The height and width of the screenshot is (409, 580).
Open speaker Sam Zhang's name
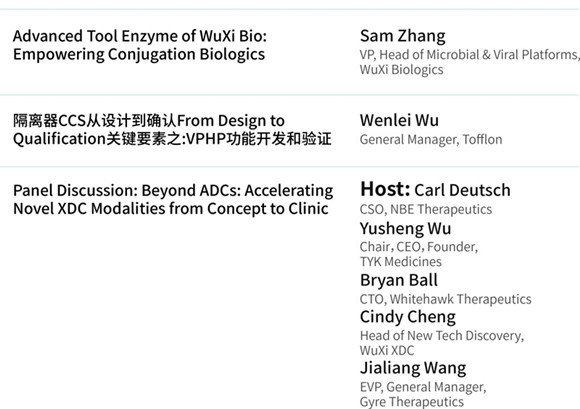click(x=403, y=37)
